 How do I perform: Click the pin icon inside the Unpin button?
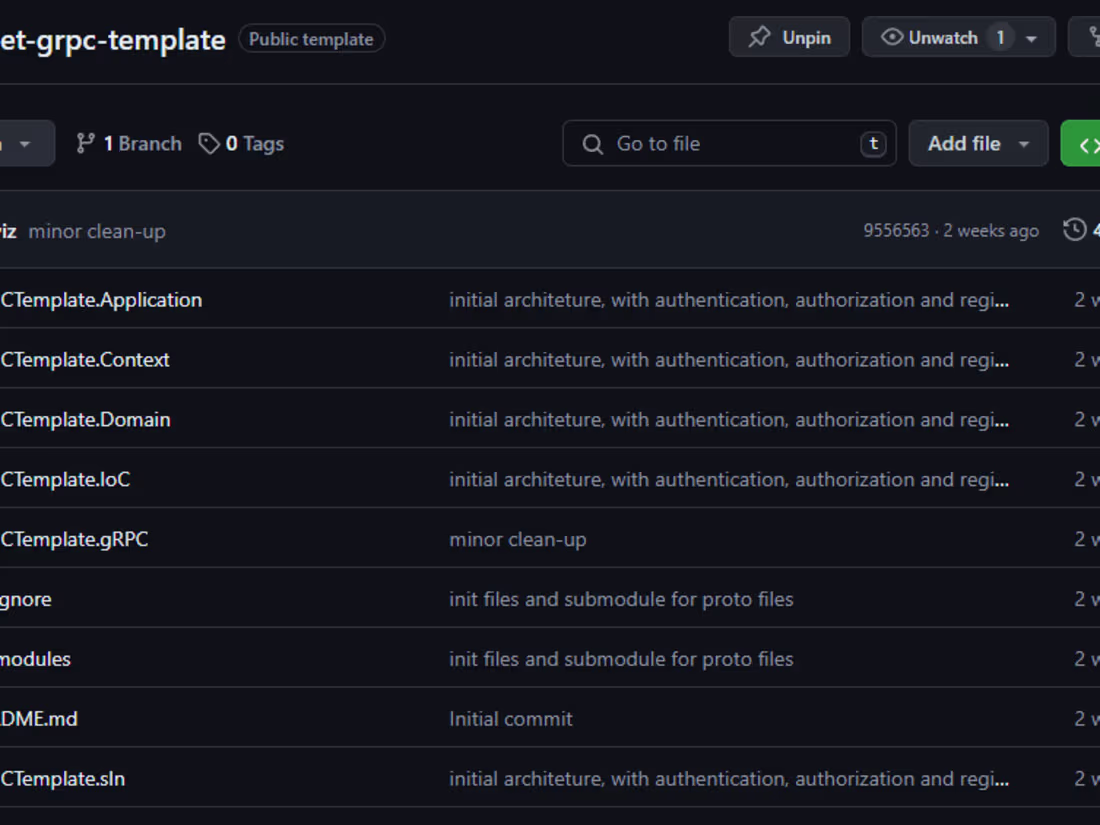(759, 36)
